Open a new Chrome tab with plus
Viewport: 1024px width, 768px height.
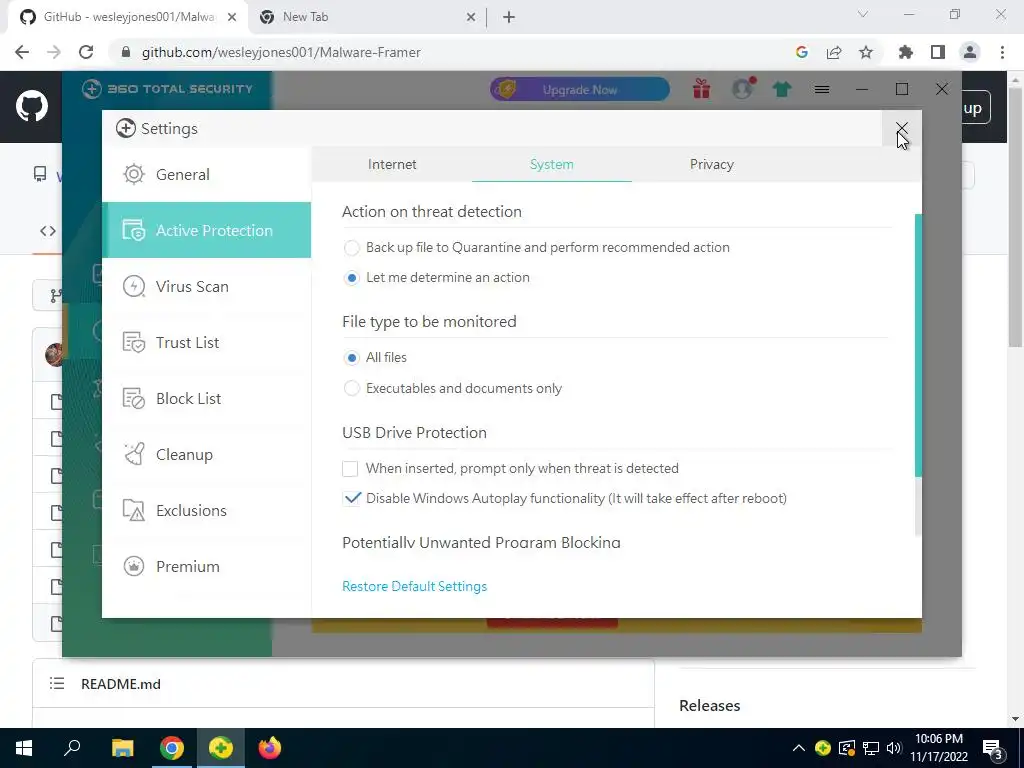[509, 18]
